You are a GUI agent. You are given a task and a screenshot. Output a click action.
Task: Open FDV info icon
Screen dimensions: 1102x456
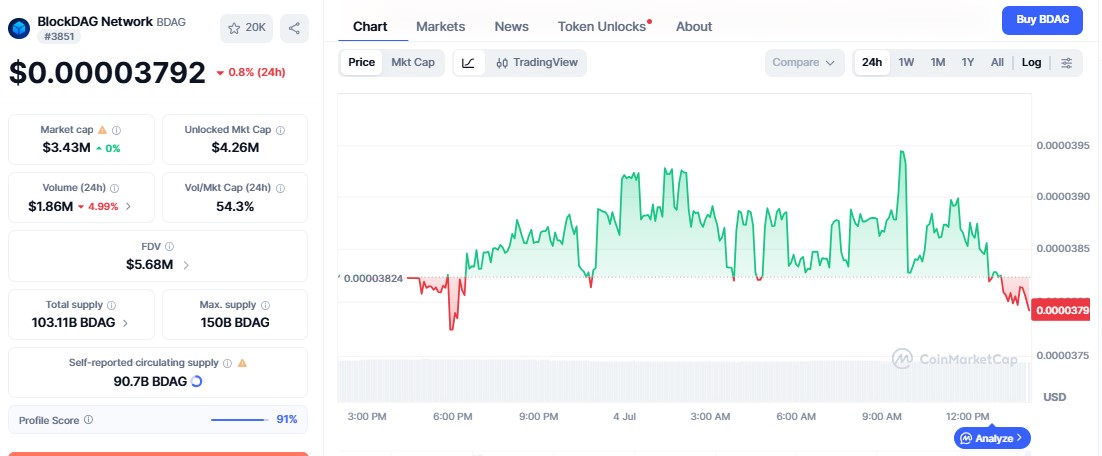[169, 247]
